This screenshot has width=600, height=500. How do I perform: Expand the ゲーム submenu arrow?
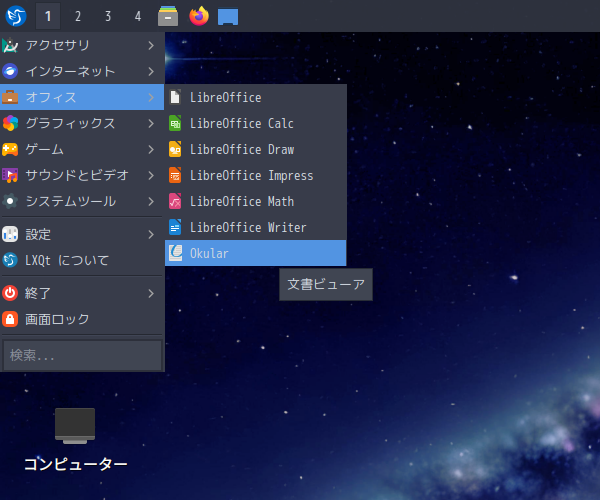(151, 149)
